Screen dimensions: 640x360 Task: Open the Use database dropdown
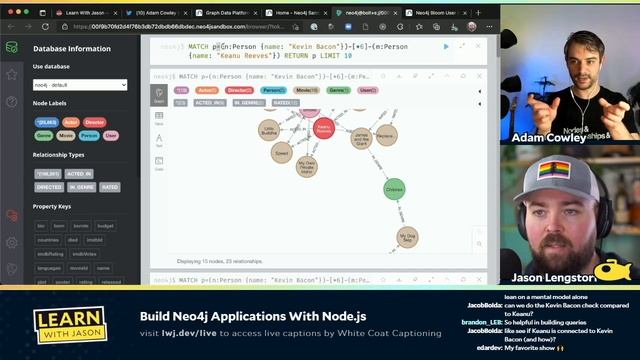click(80, 85)
